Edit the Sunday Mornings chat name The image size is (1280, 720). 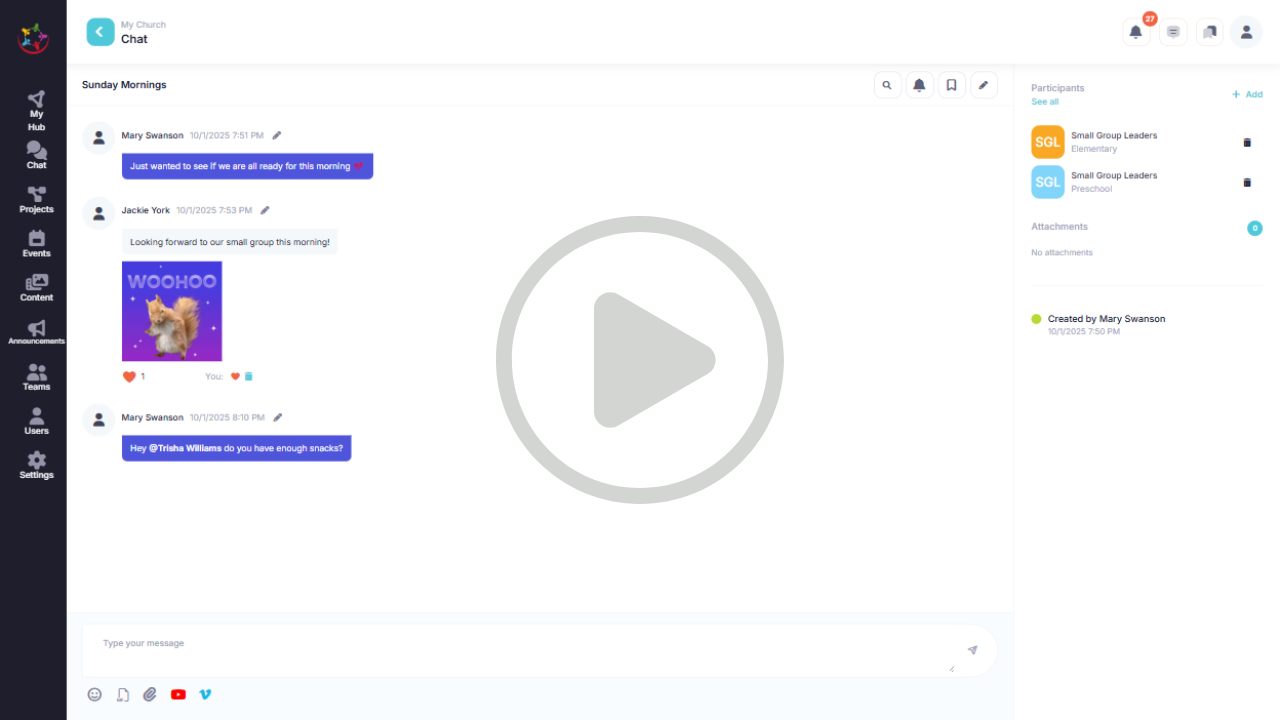[983, 86]
